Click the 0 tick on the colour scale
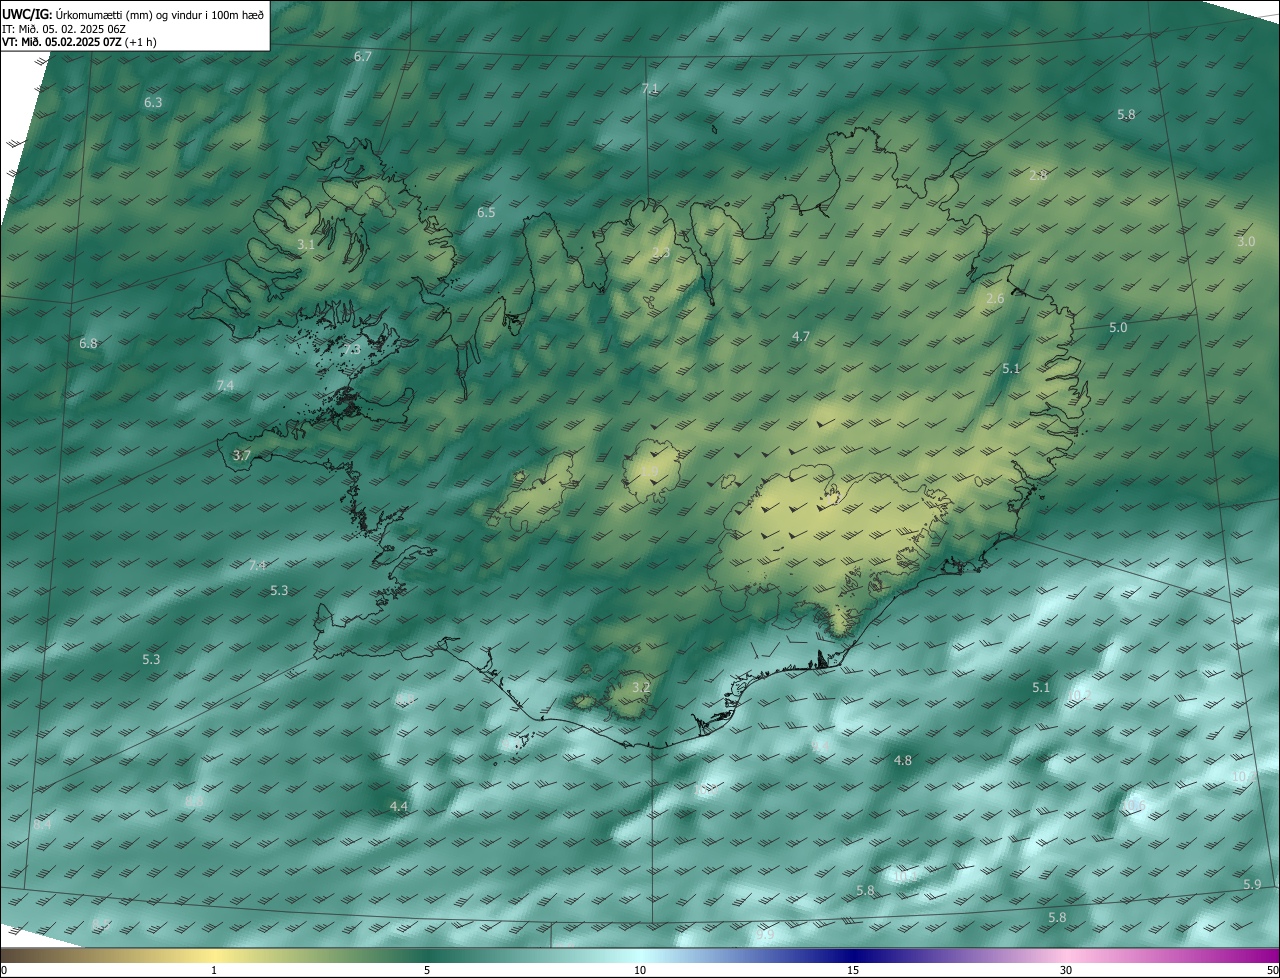 (x=3, y=970)
